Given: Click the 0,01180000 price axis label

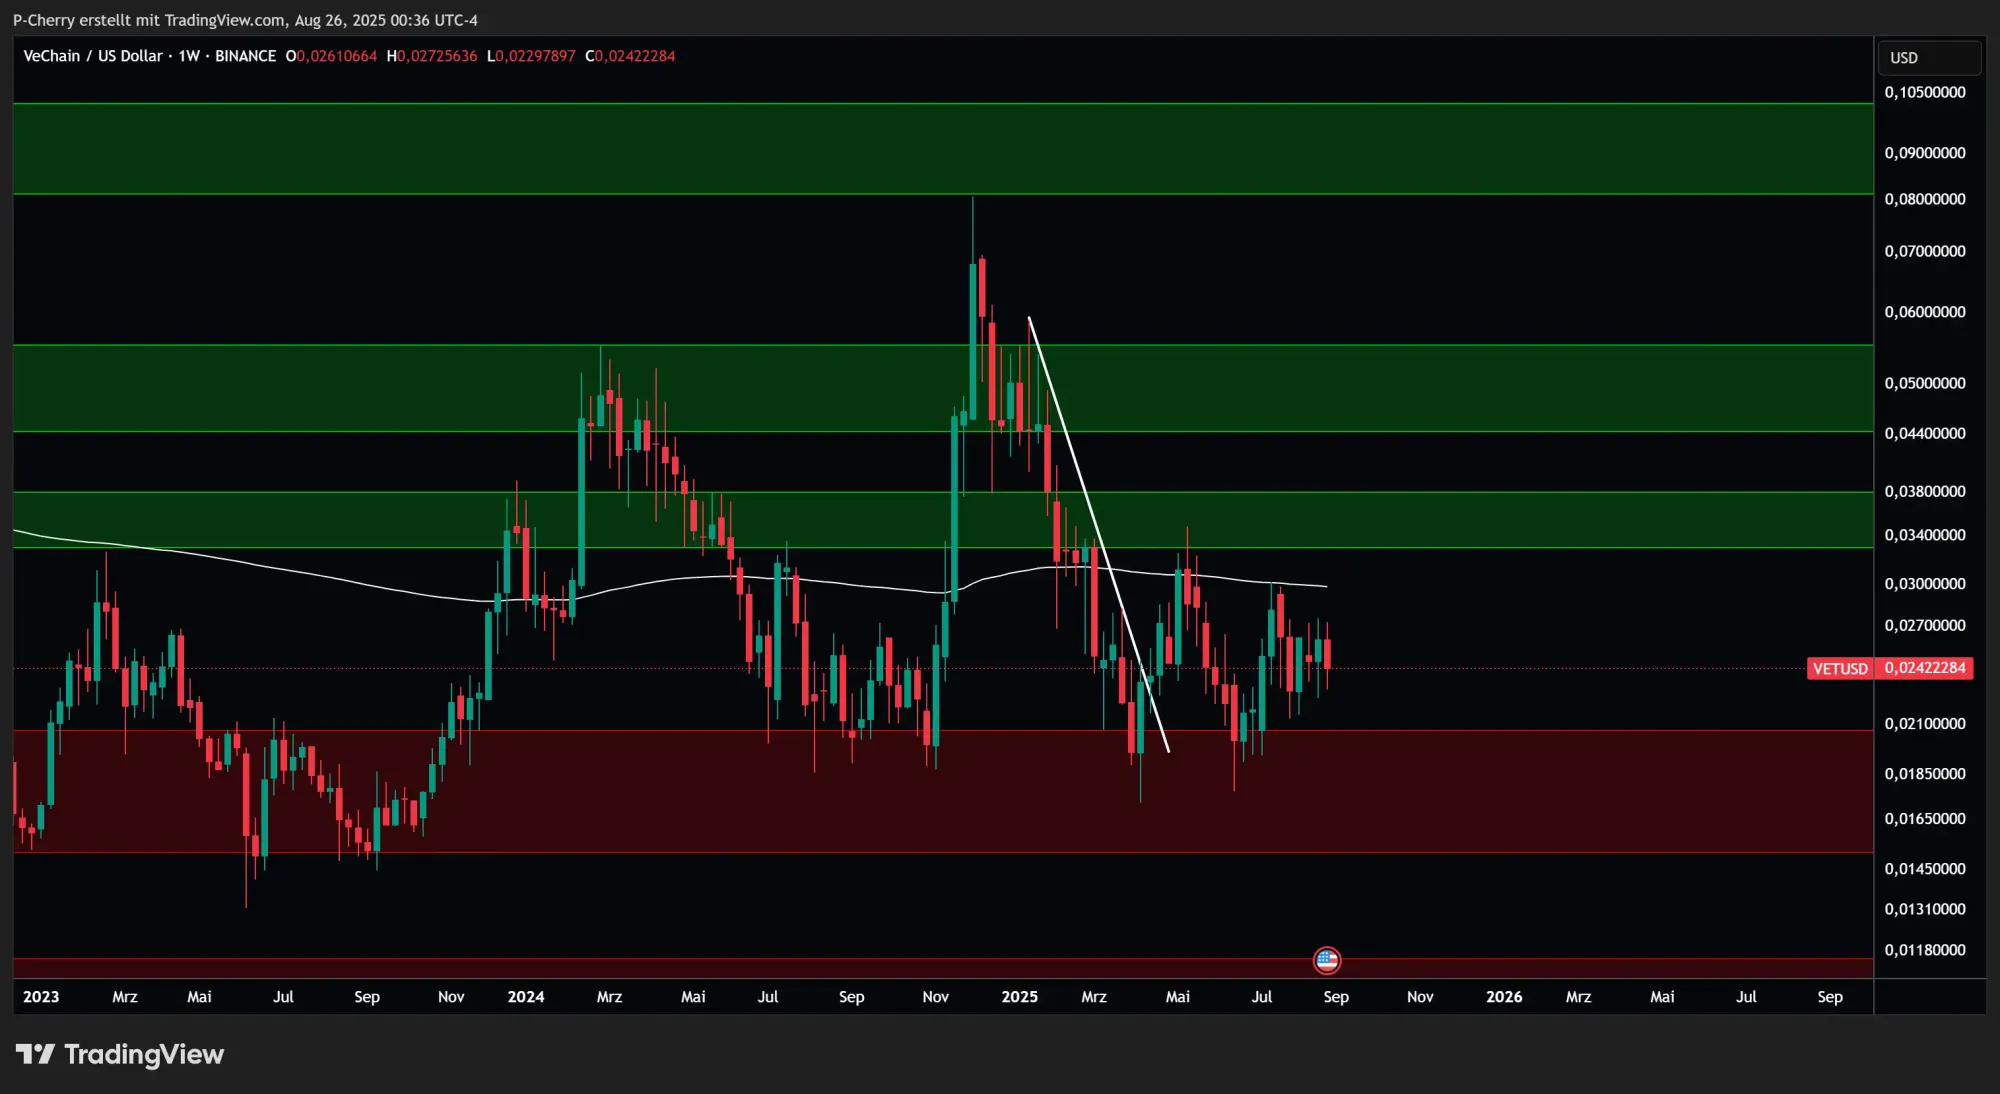Looking at the screenshot, I should (1925, 950).
